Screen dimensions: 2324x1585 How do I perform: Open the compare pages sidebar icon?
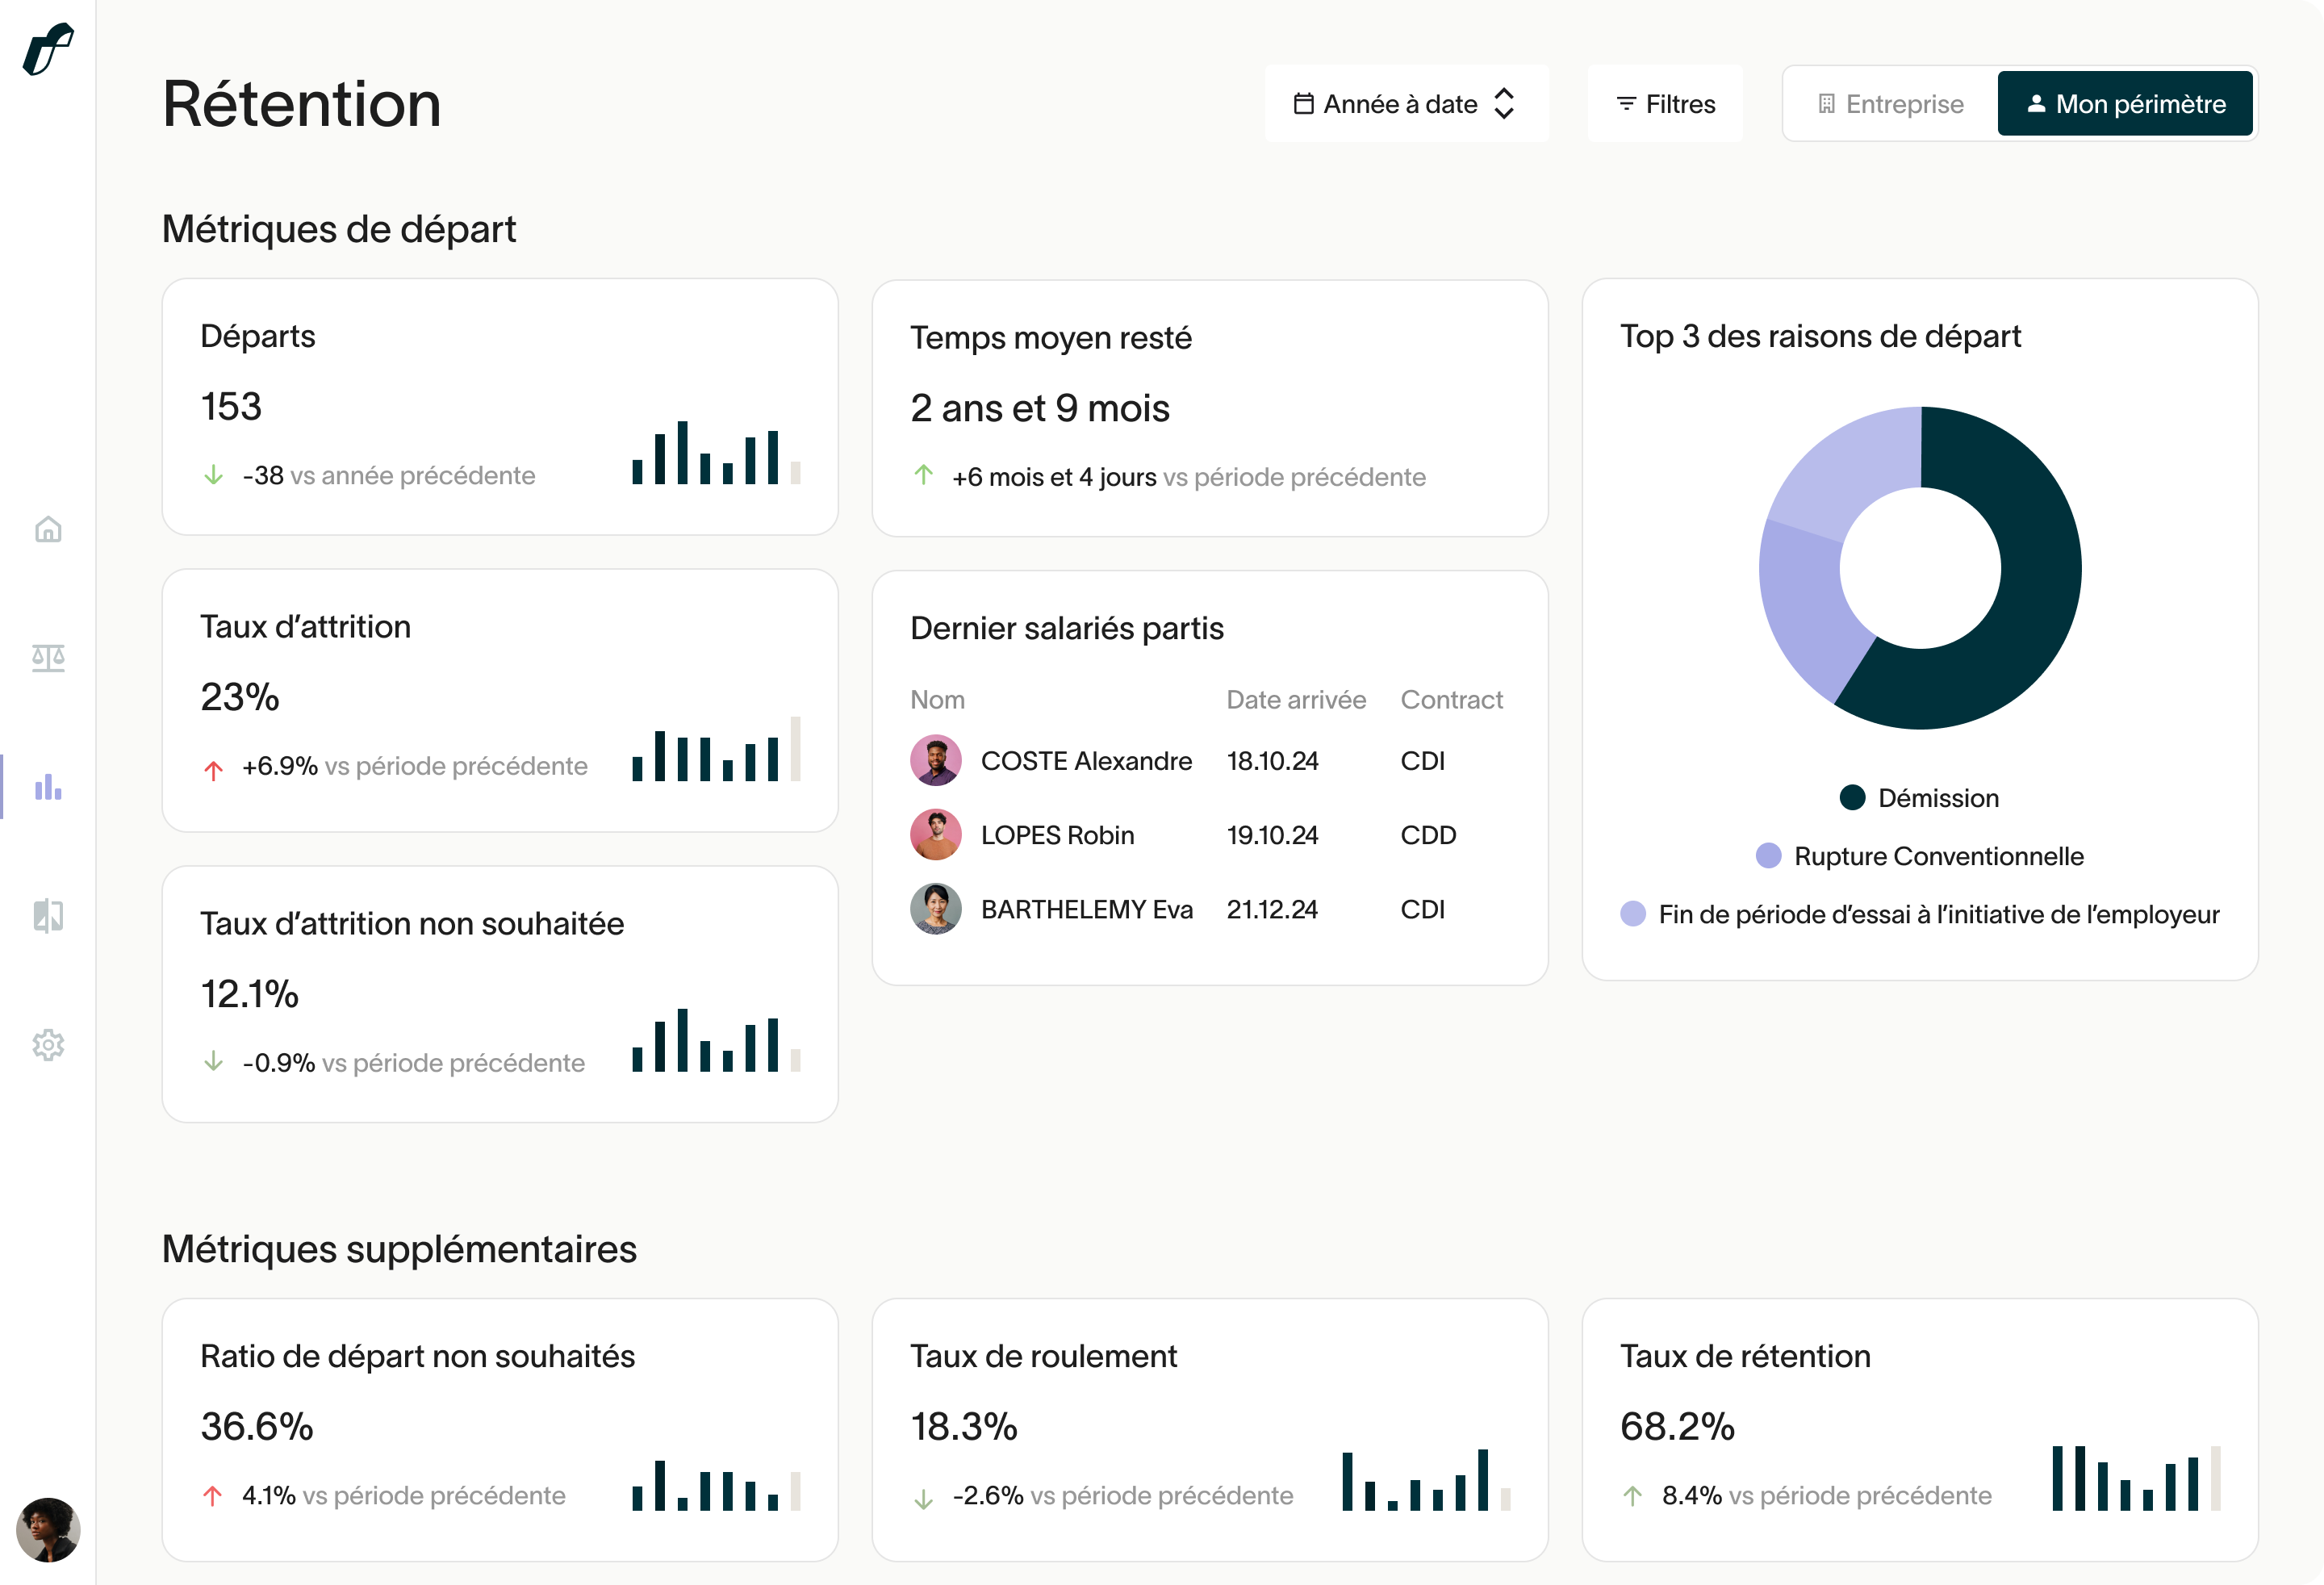(x=48, y=915)
